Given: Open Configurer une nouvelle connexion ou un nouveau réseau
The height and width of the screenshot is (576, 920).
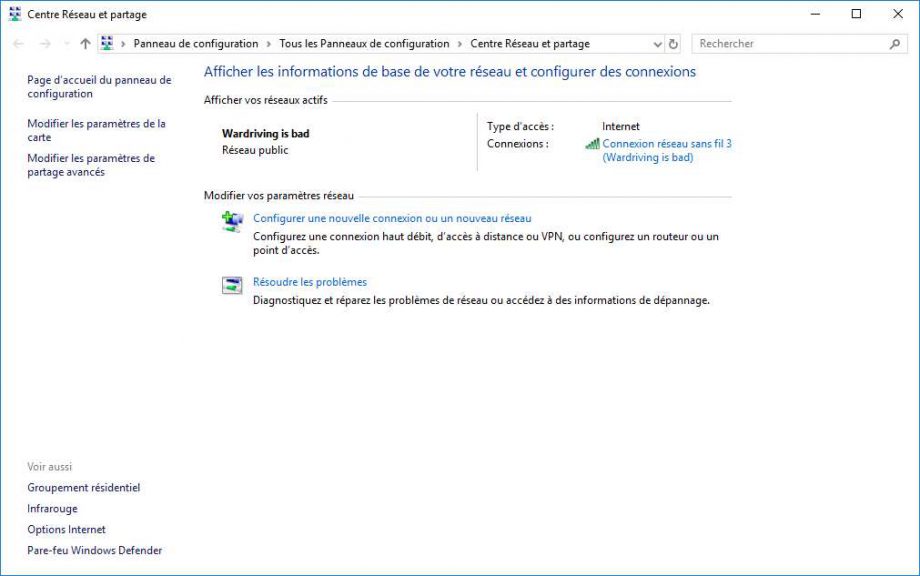Looking at the screenshot, I should (392, 218).
